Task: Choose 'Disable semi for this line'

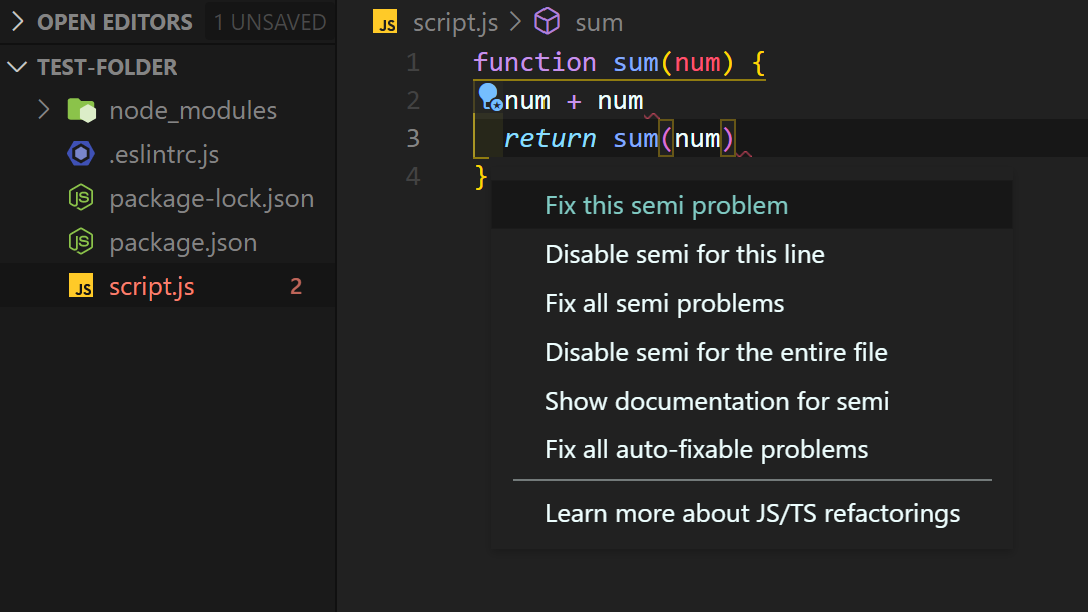Action: click(684, 254)
